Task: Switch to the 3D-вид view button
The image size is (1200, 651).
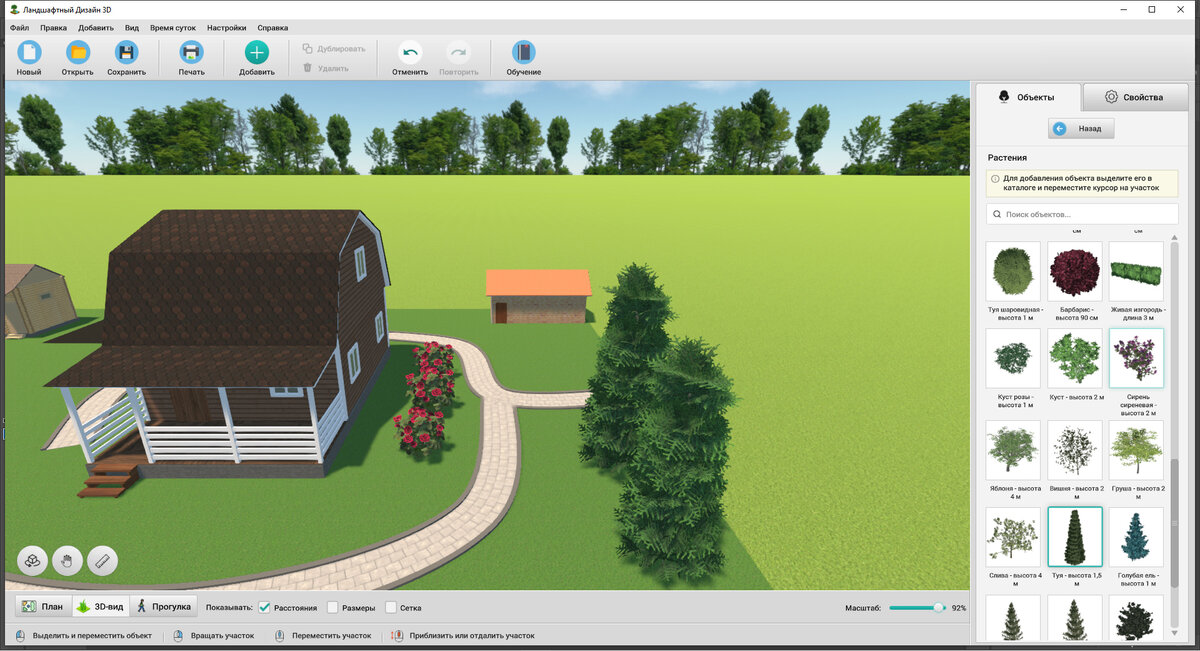Action: tap(100, 607)
